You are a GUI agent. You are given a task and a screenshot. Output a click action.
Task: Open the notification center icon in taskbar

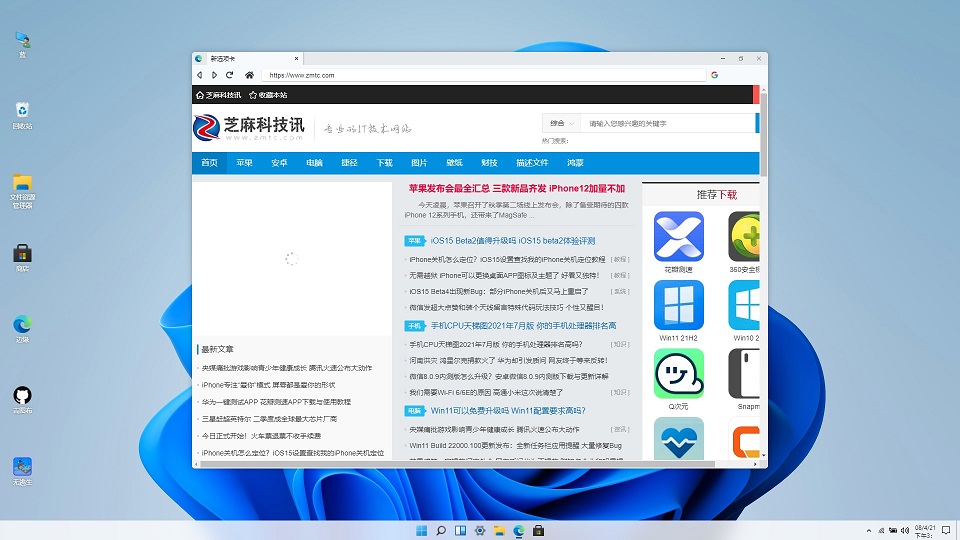(947, 530)
